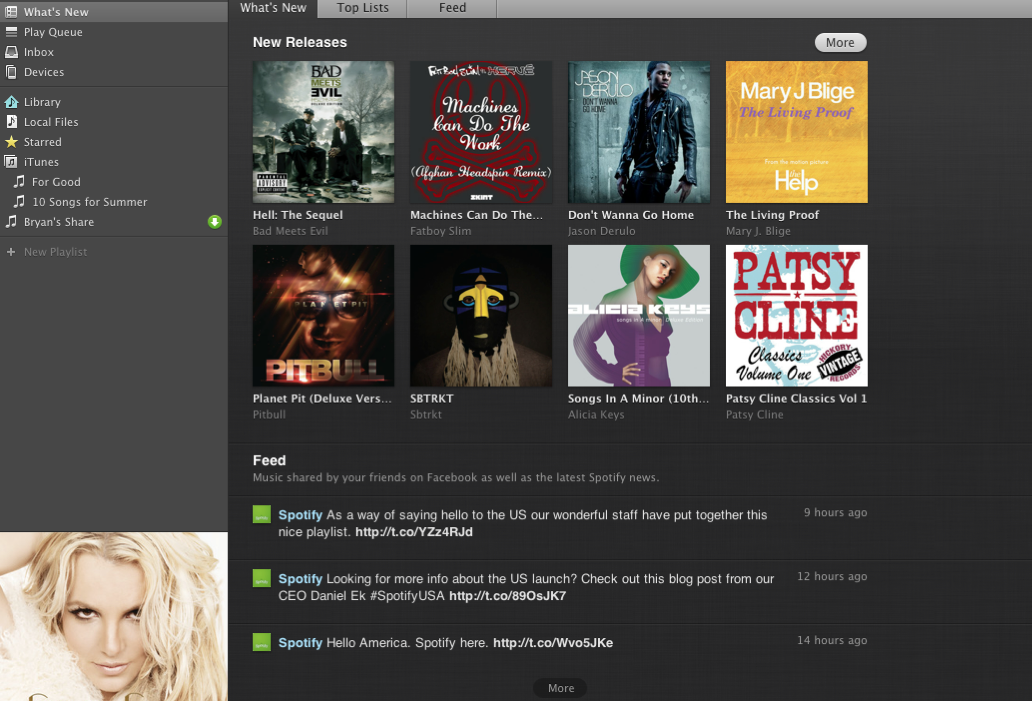The height and width of the screenshot is (701, 1032).
Task: Click the Library house icon
Action: (x=11, y=101)
